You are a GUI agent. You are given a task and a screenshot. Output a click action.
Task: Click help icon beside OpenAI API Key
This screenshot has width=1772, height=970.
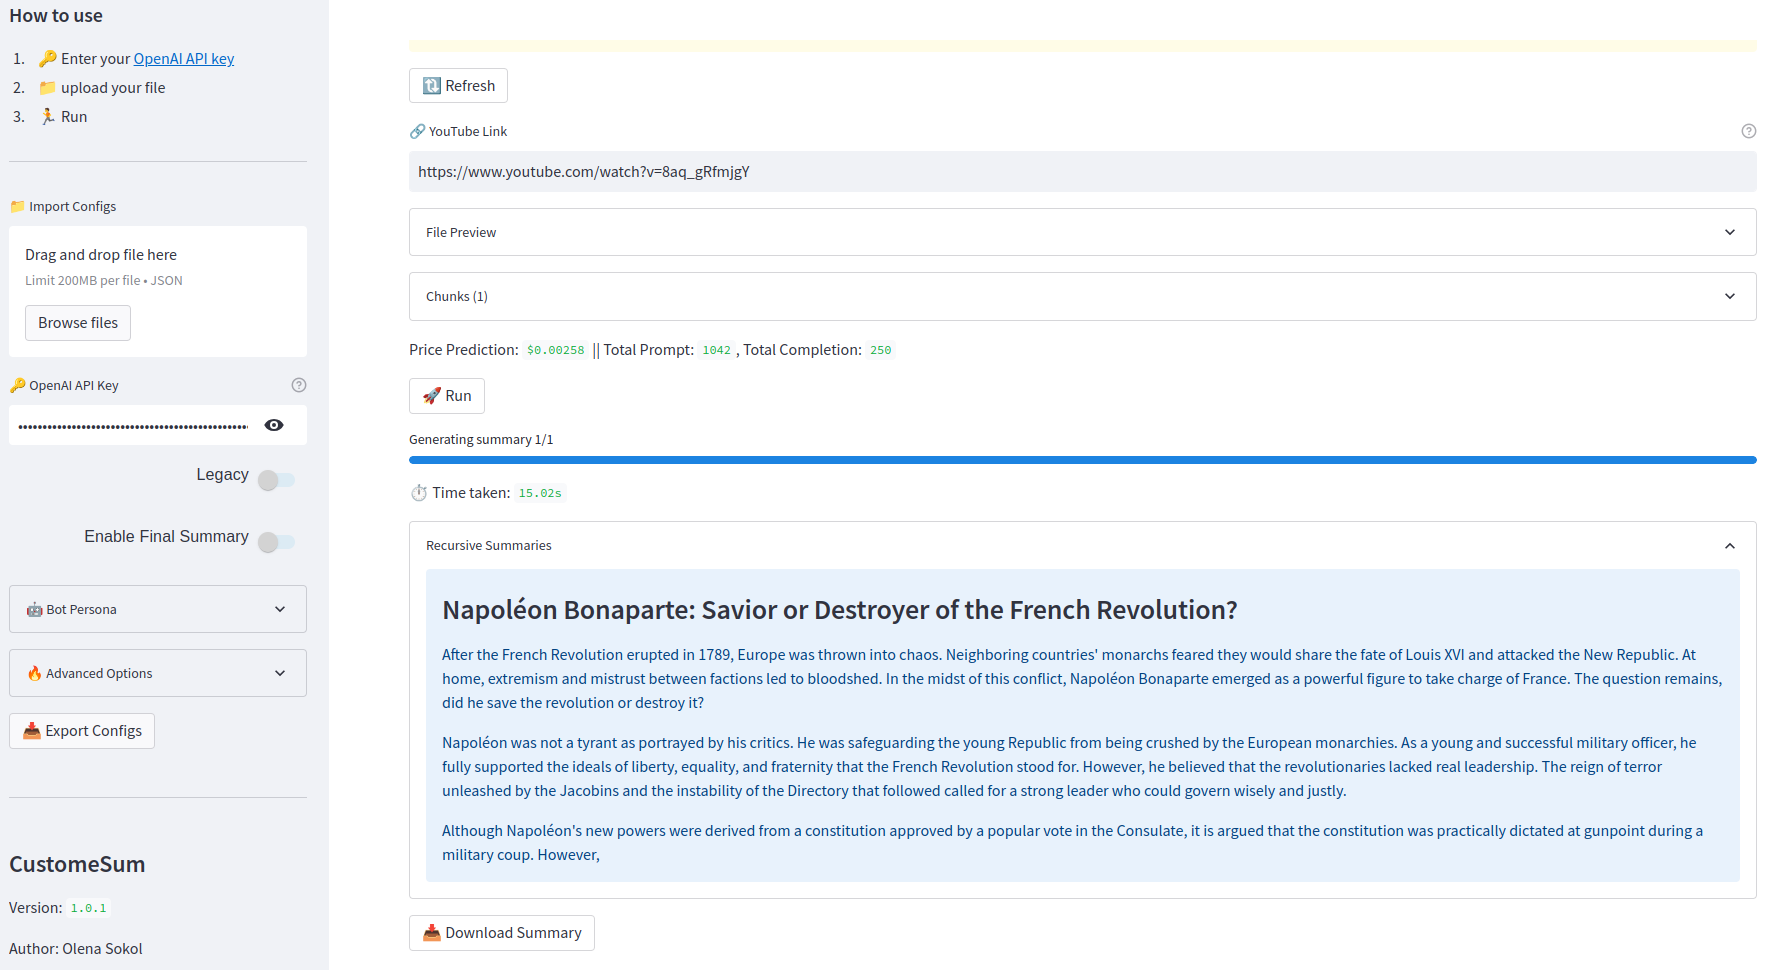299,384
